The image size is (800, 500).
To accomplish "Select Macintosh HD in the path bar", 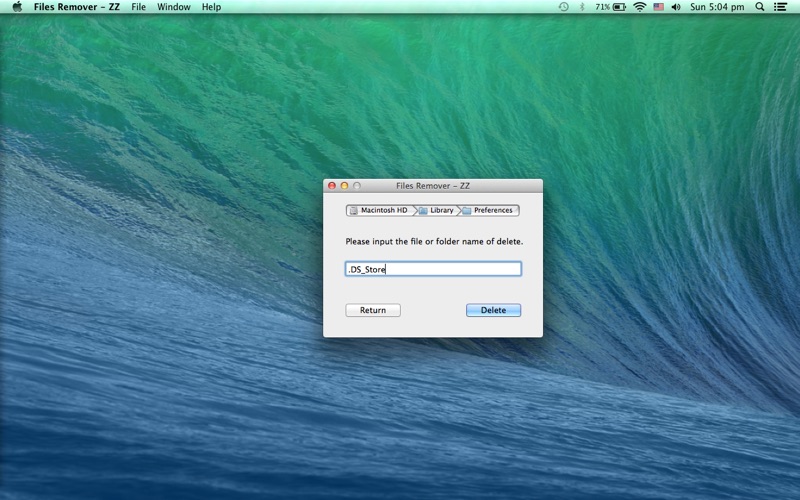I will (x=381, y=210).
